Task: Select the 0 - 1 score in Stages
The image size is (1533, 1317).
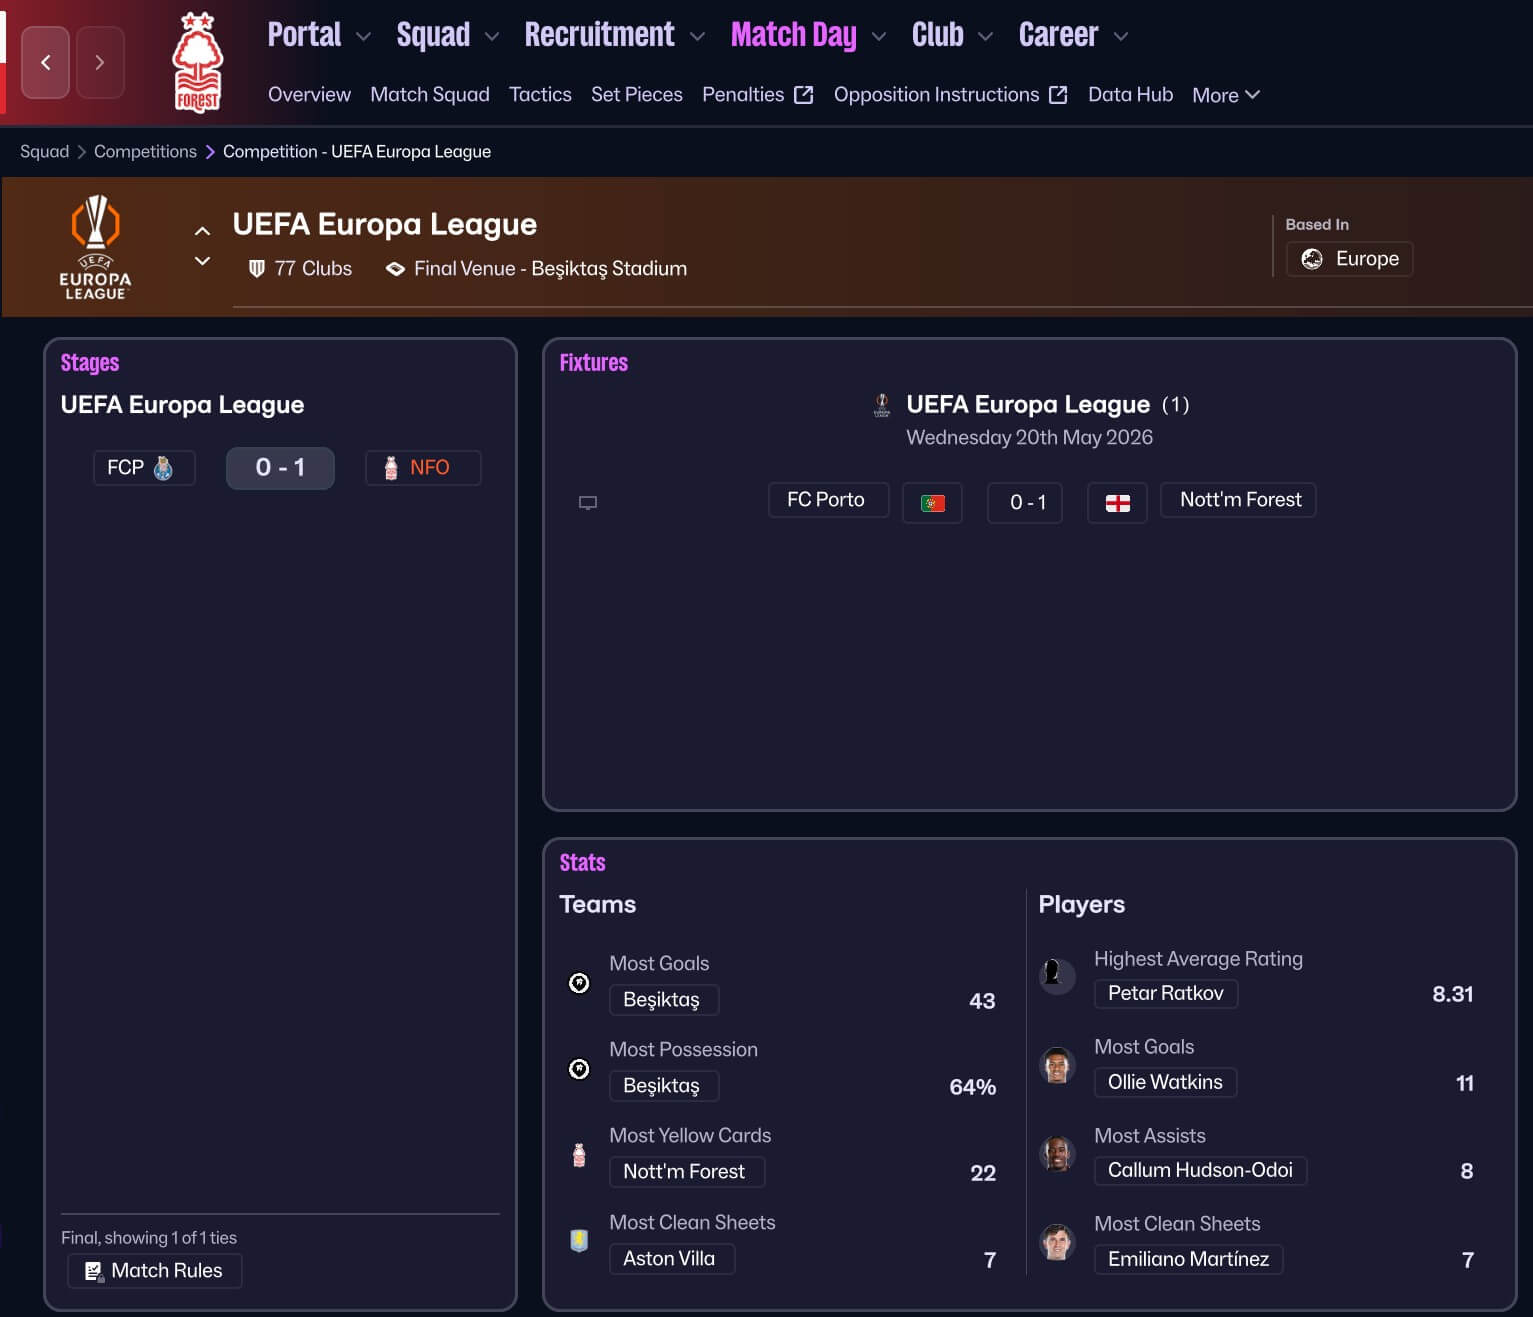Action: tap(280, 468)
